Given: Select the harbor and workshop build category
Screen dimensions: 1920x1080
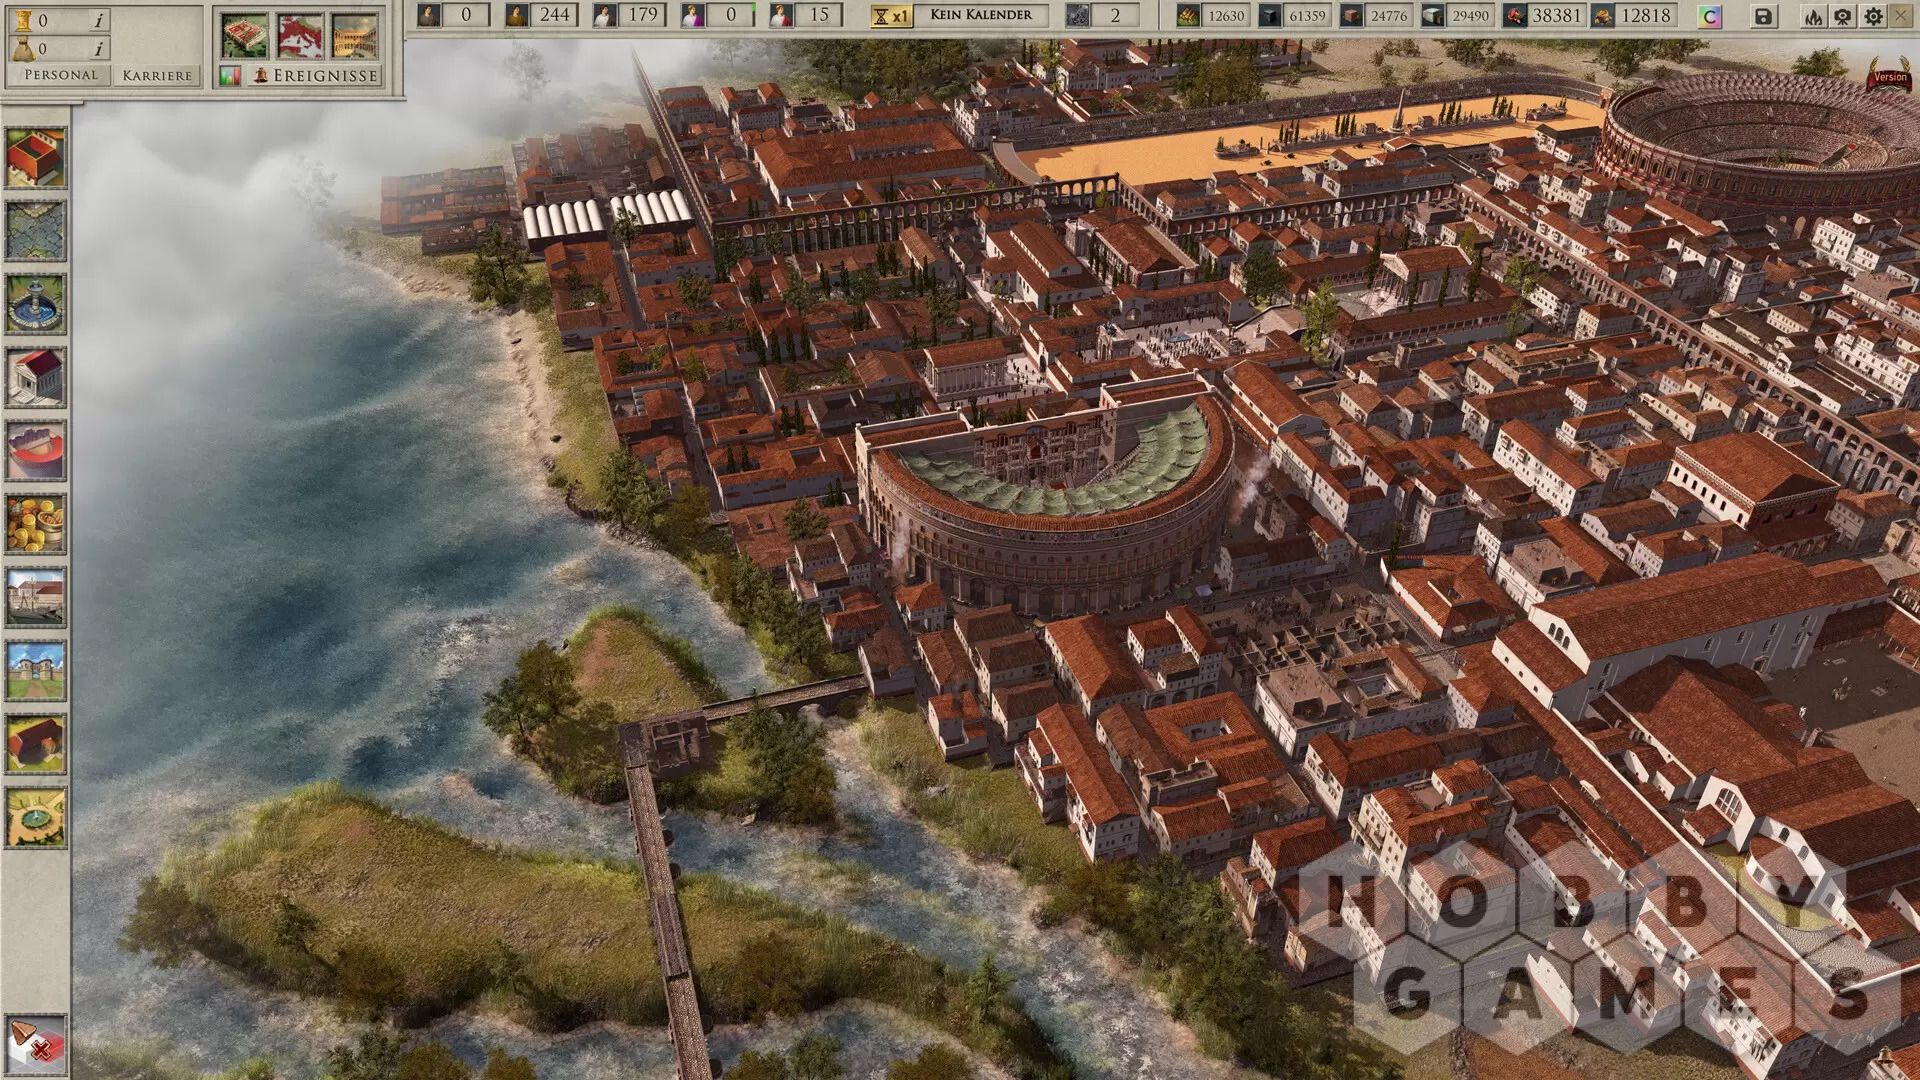Looking at the screenshot, I should tap(36, 597).
